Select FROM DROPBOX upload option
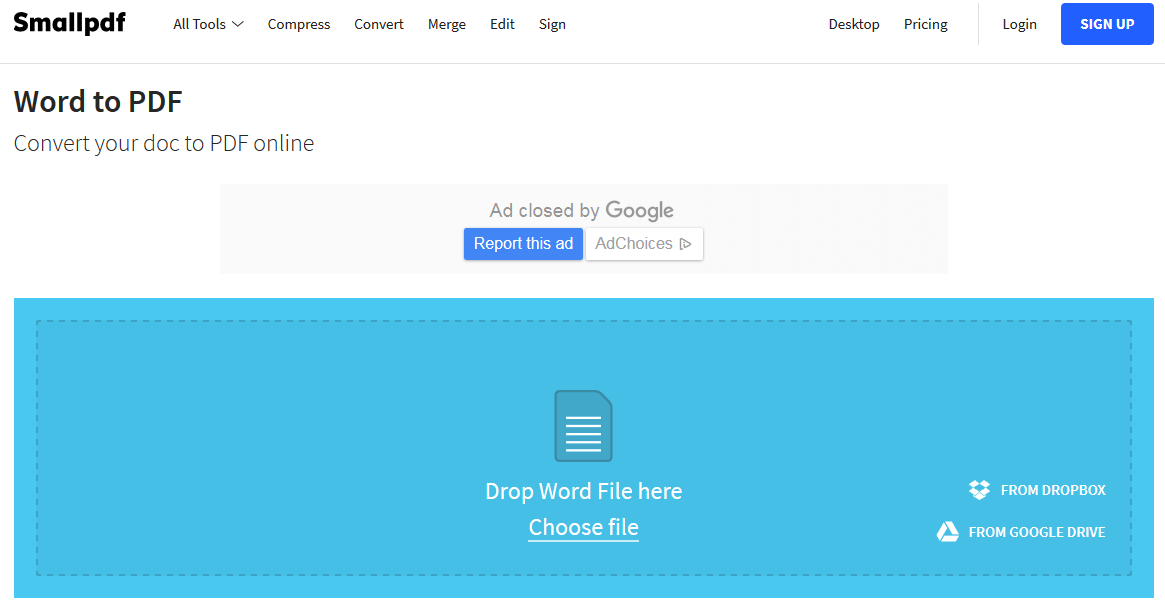Screen dimensions: 1165x608 coord(1037,490)
